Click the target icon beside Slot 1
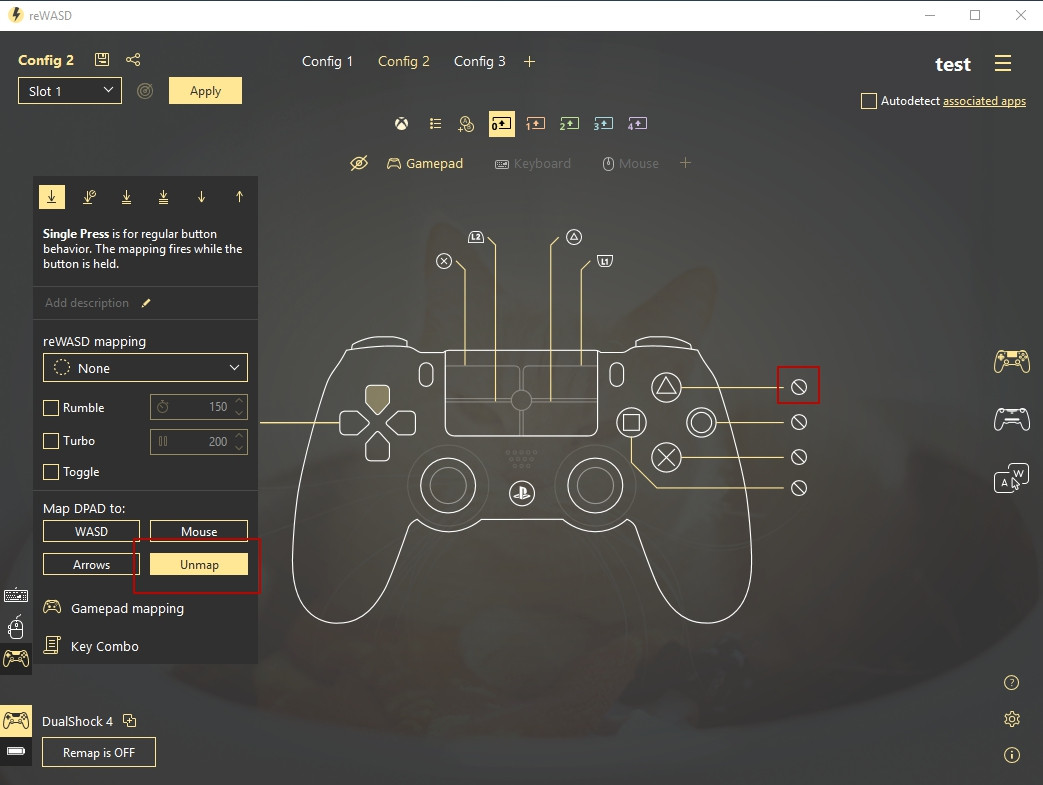The image size is (1043, 785). pyautogui.click(x=145, y=91)
